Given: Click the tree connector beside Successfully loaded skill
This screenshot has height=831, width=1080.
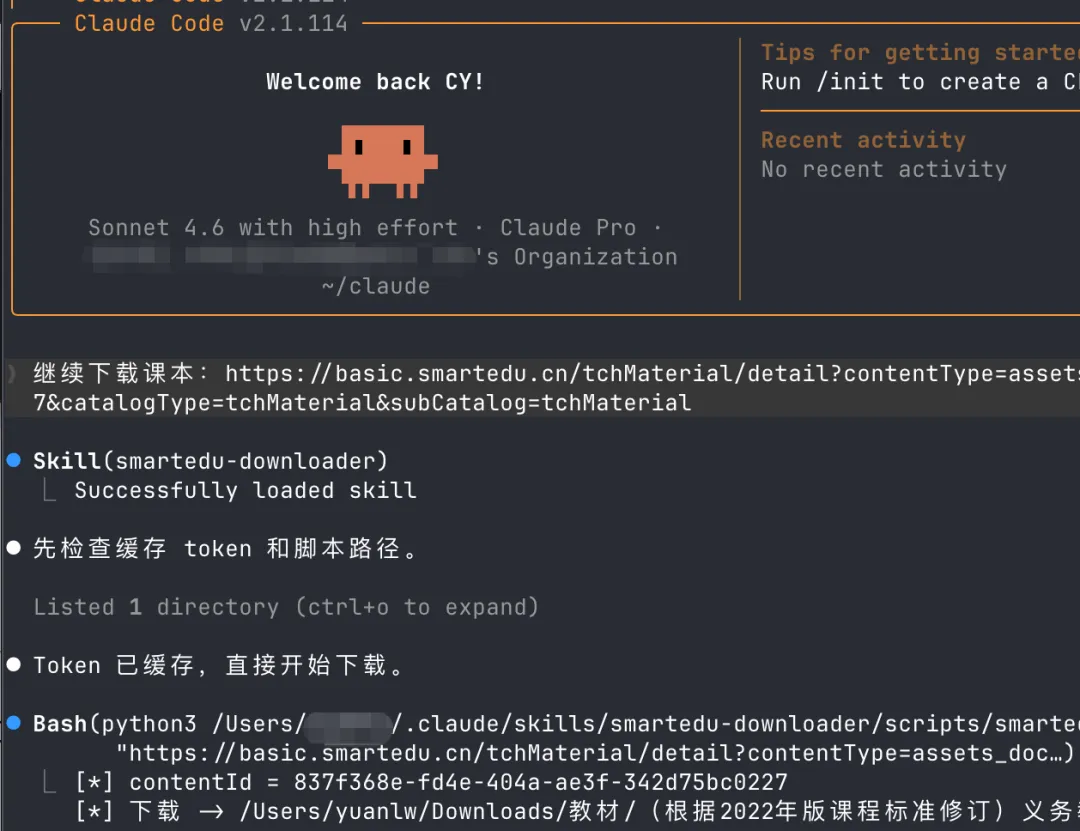Looking at the screenshot, I should tap(49, 489).
